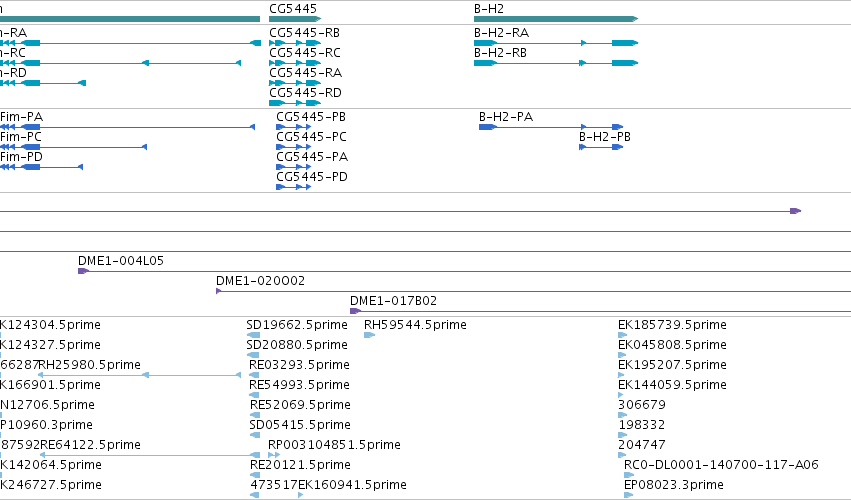Viewport: 851px width, 500px height.
Task: Click the RH59544.5prime arrow glyph
Action: (x=369, y=335)
